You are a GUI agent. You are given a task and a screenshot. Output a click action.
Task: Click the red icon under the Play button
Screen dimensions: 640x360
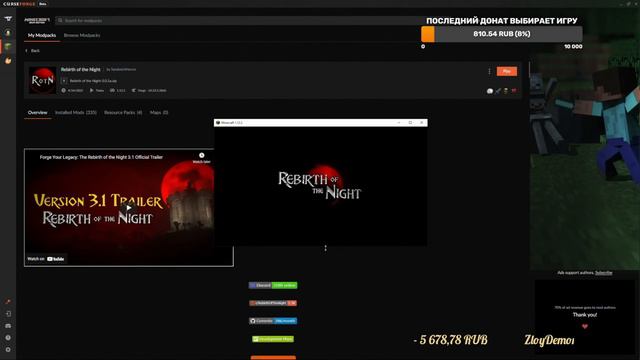514,91
